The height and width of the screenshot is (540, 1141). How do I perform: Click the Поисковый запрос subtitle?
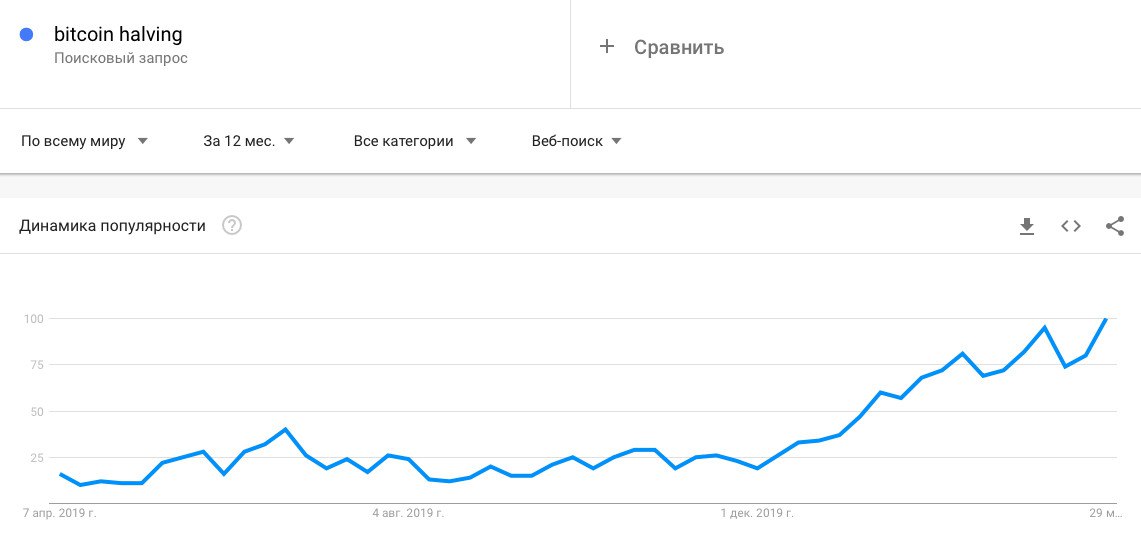(121, 58)
